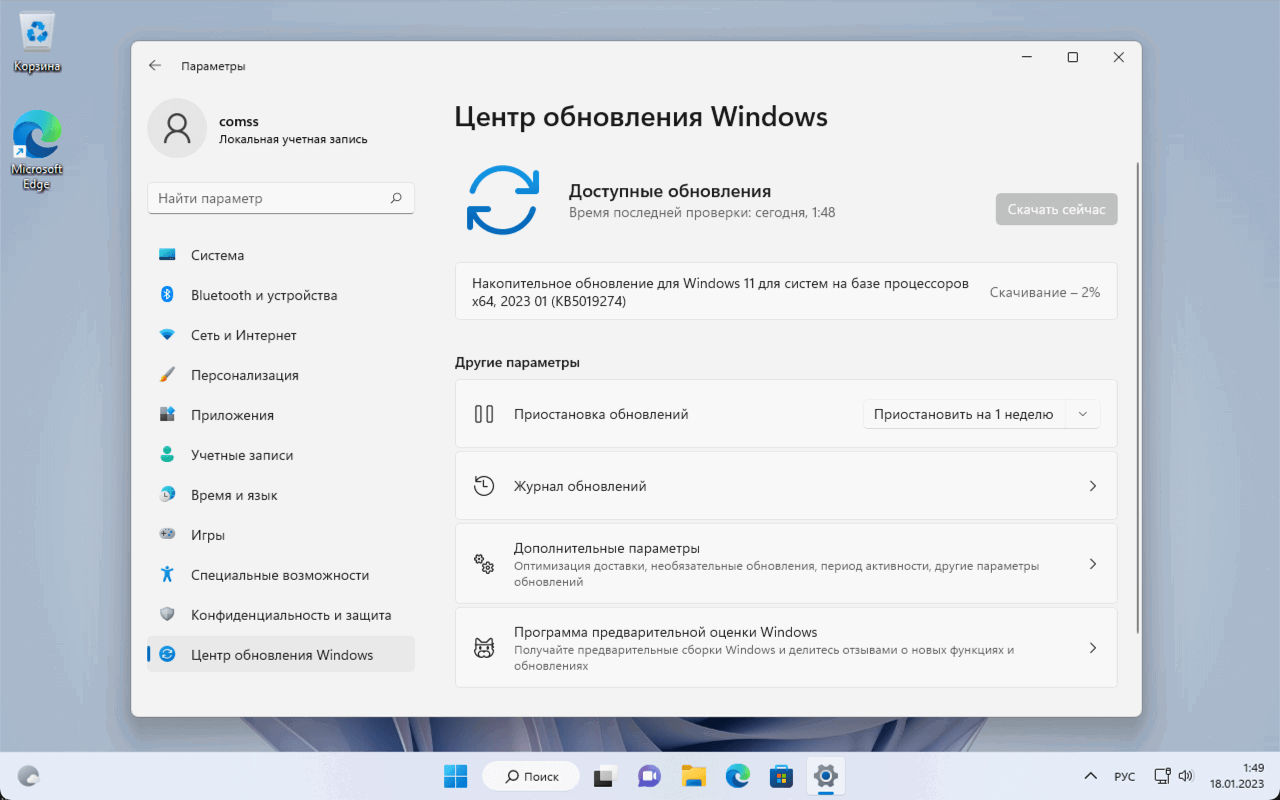Click the Учетные записи person icon
The width and height of the screenshot is (1280, 800).
pyautogui.click(x=167, y=455)
